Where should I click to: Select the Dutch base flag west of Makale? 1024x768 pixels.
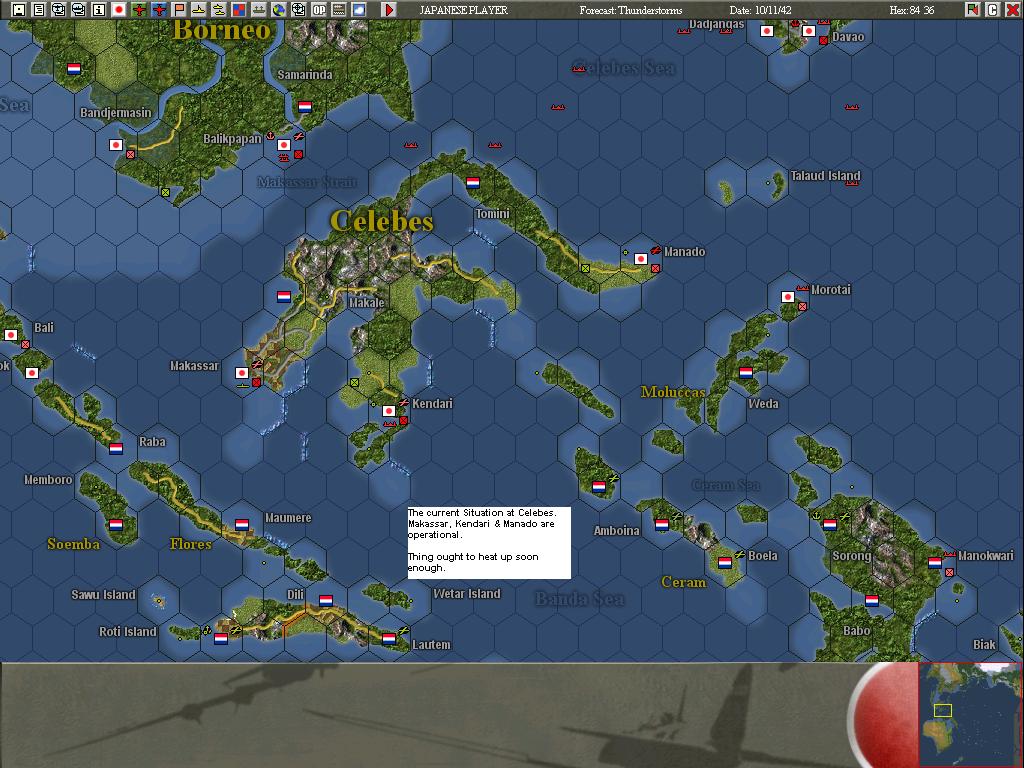tap(283, 296)
